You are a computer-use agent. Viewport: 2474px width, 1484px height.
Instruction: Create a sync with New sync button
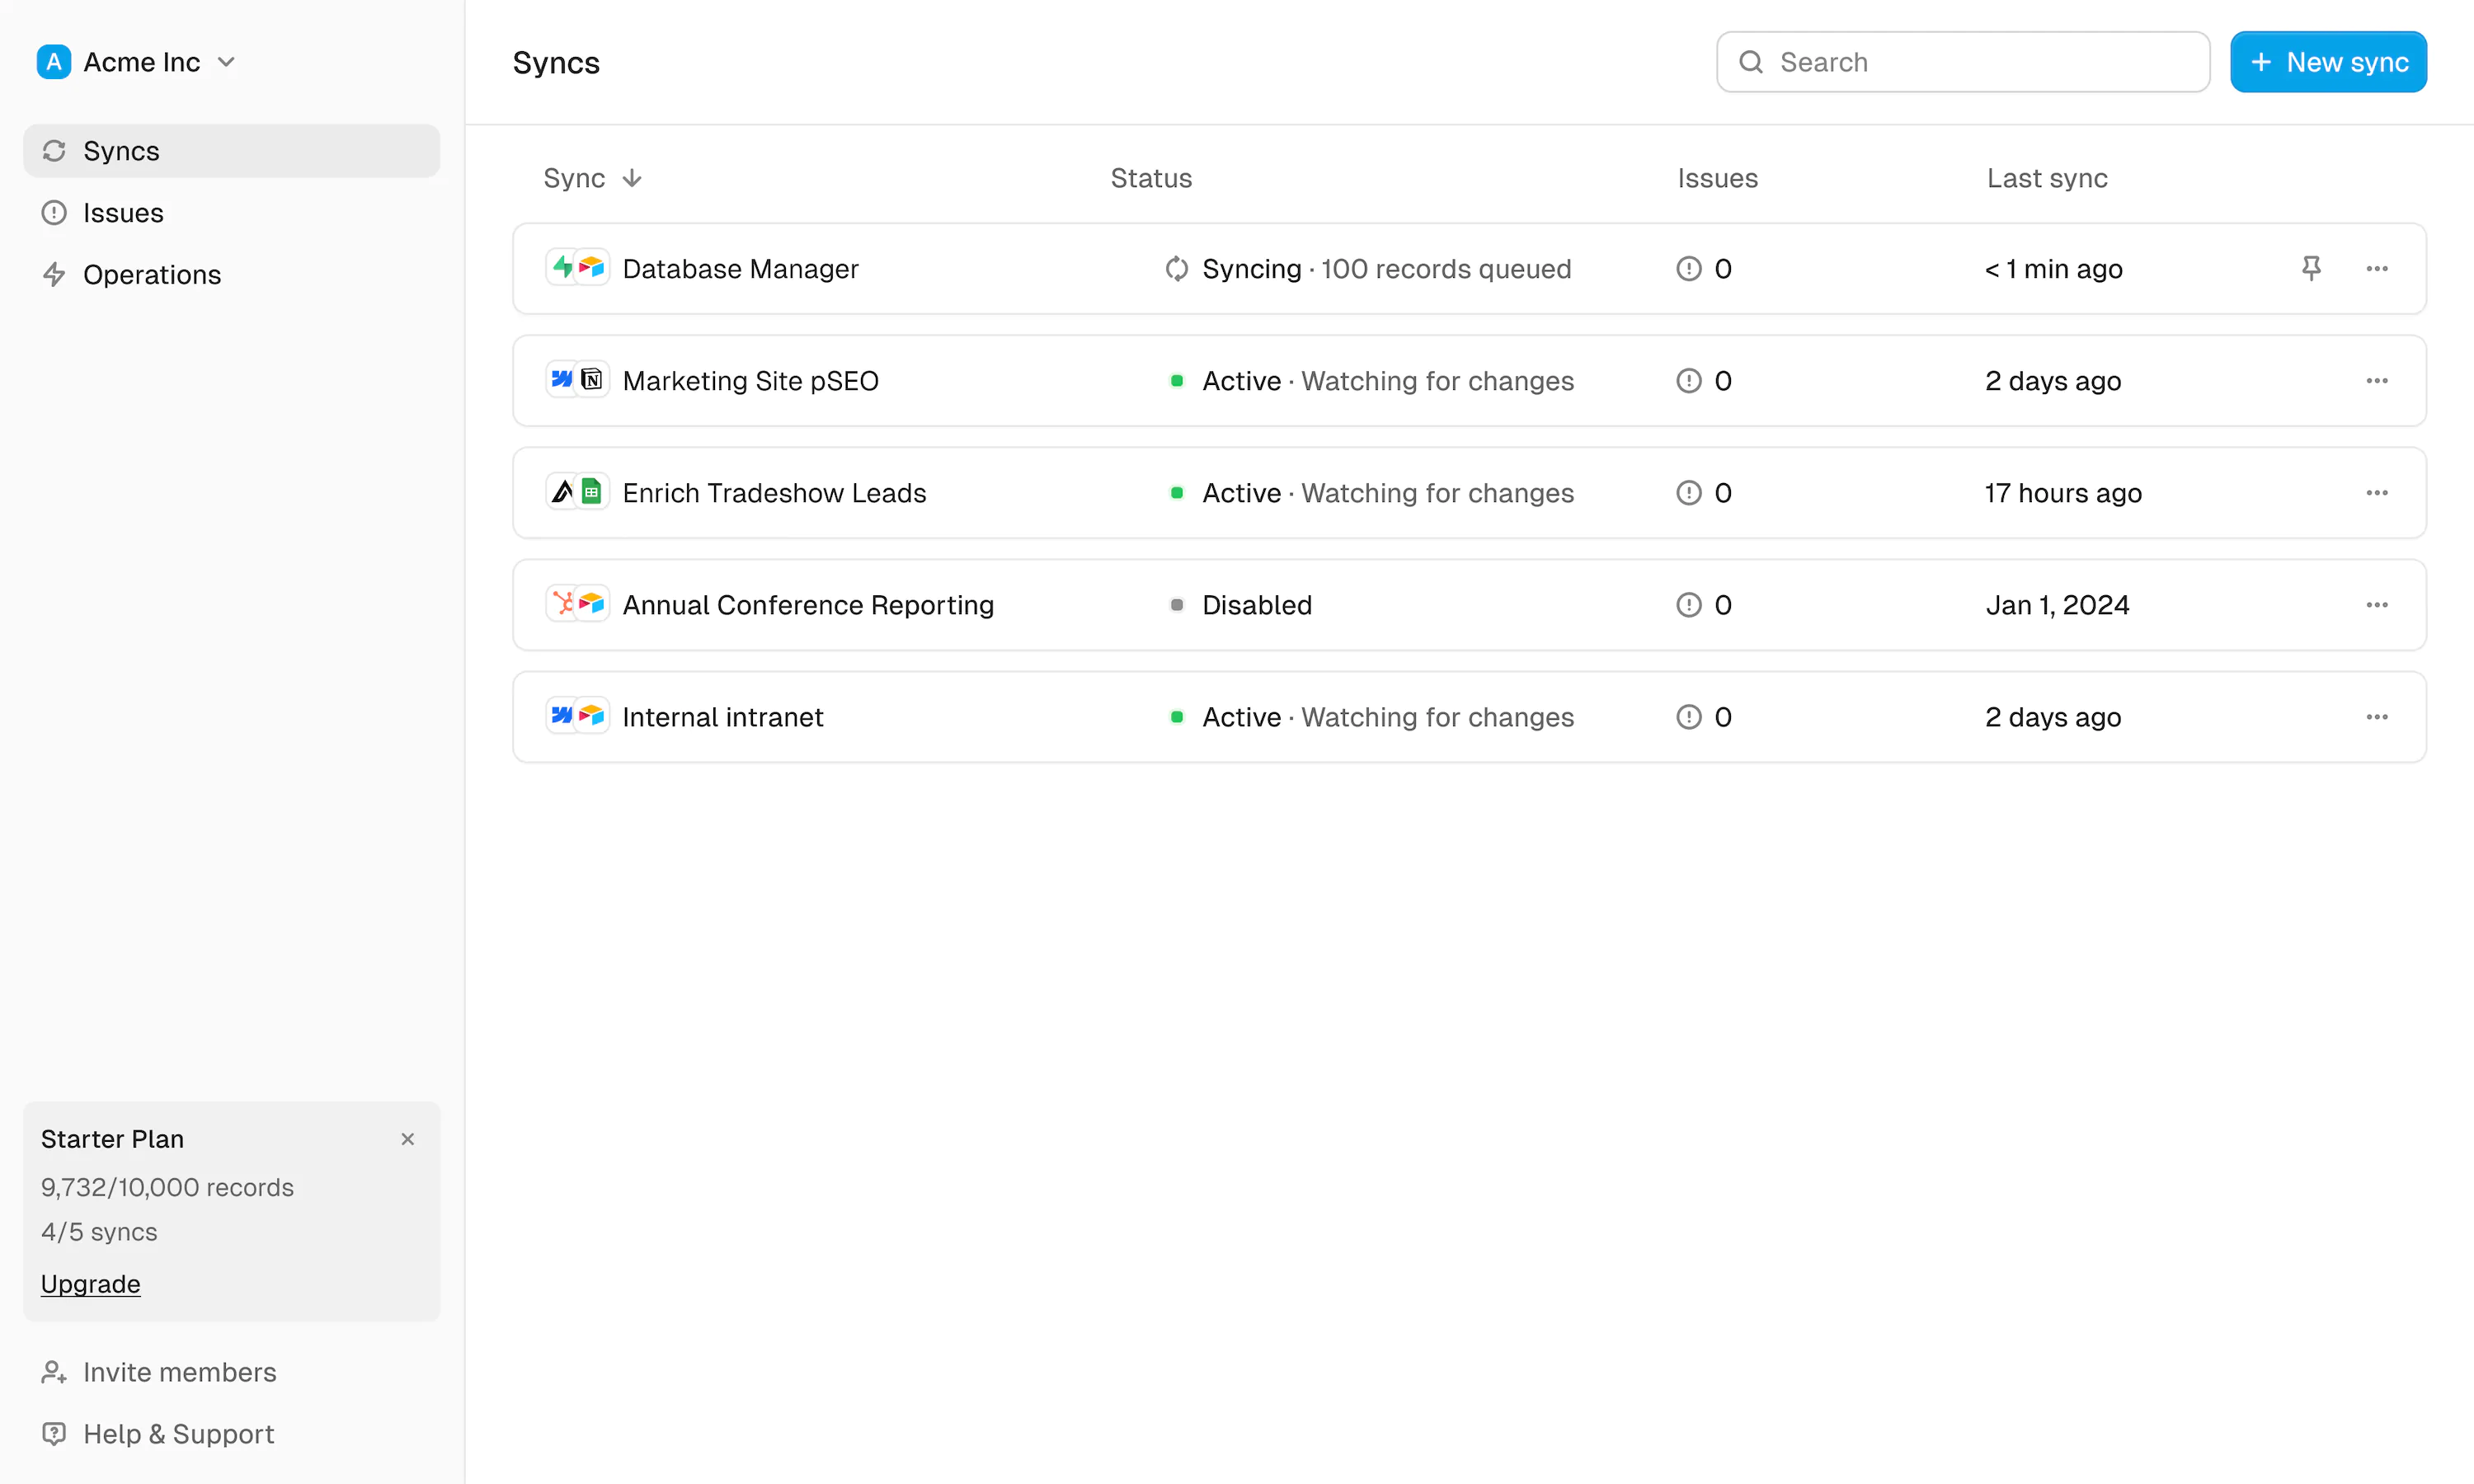2328,62
